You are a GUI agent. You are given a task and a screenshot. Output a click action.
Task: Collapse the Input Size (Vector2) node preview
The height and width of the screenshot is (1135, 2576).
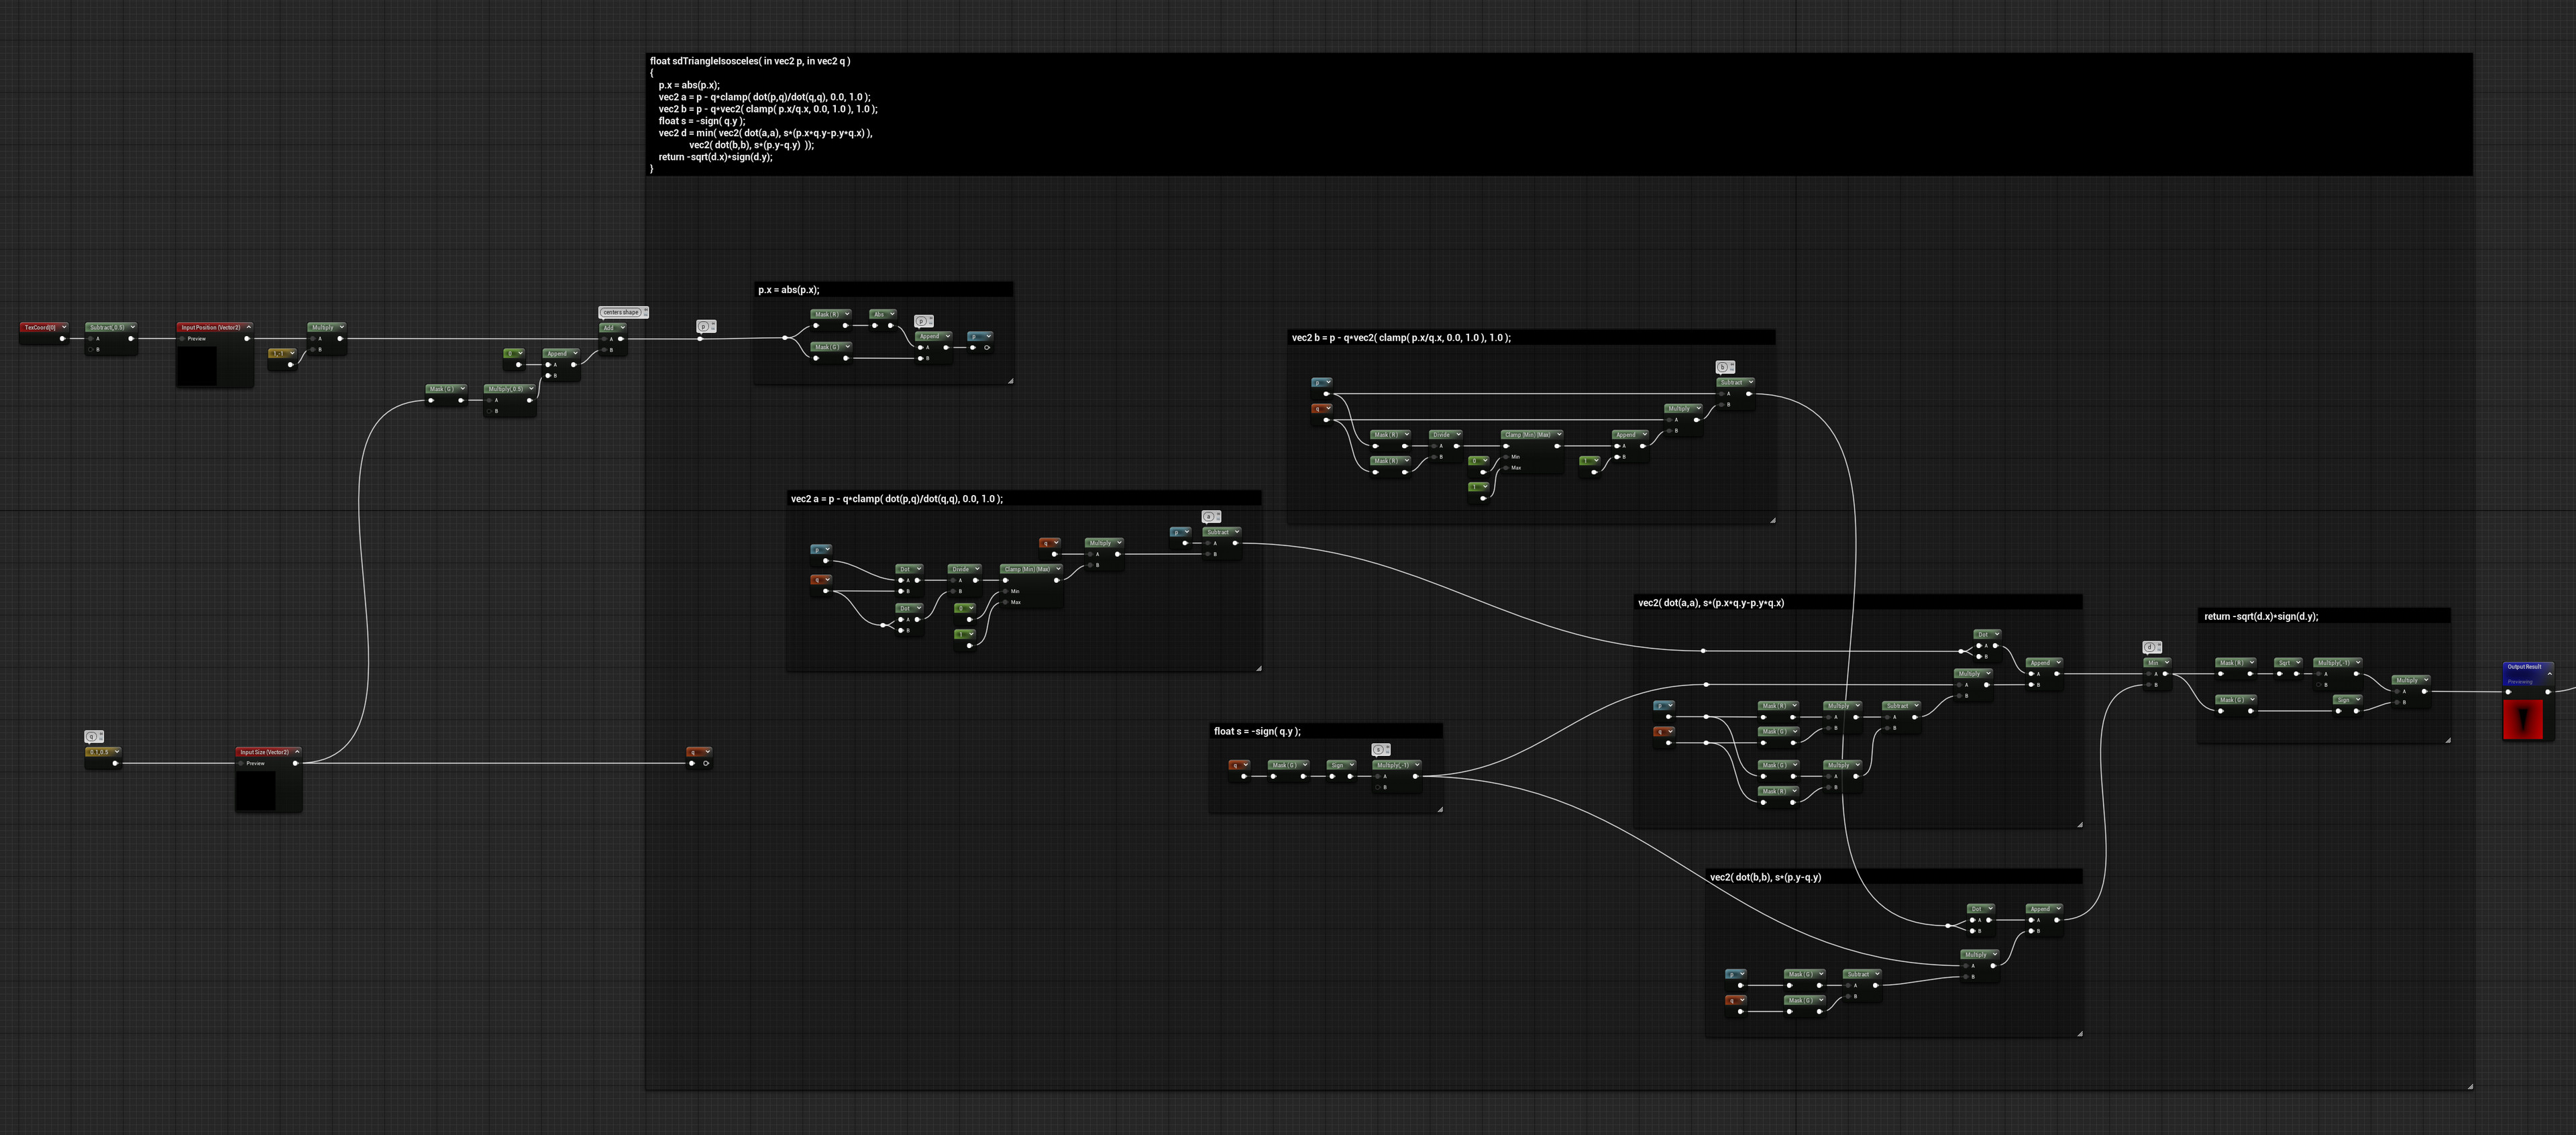[297, 752]
